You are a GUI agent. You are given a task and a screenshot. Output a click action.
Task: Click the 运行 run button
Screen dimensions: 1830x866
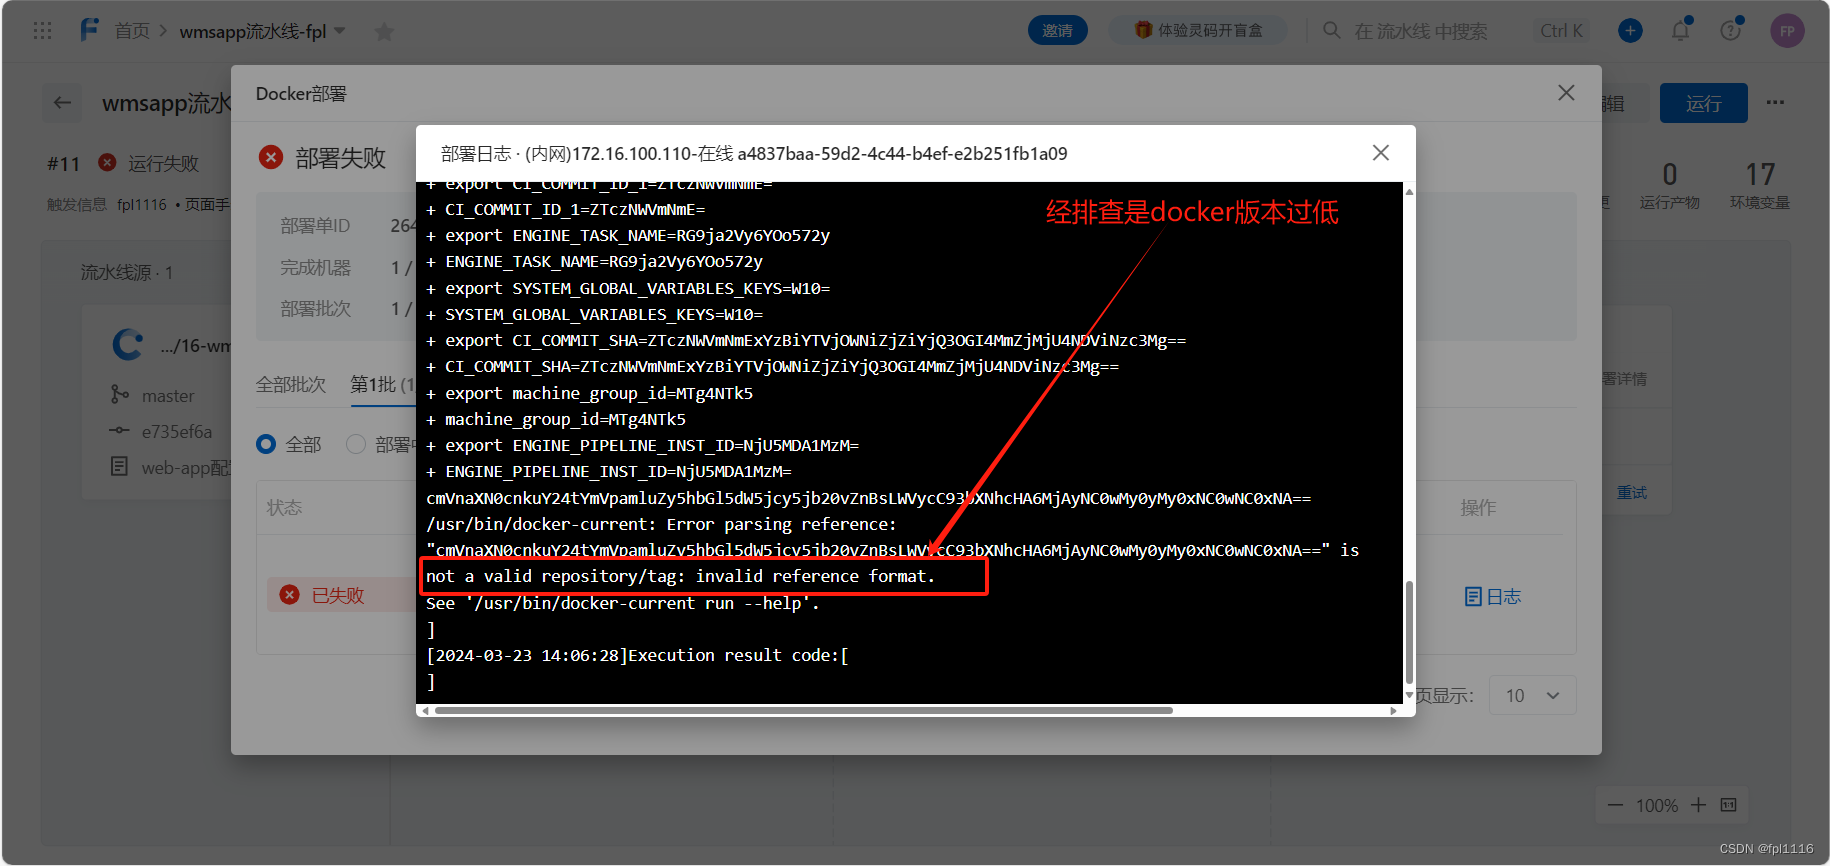(x=1703, y=103)
